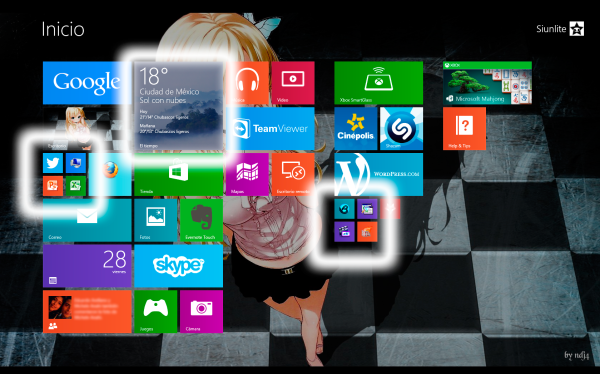Launch Xbox SmartGlass tile

(378, 83)
